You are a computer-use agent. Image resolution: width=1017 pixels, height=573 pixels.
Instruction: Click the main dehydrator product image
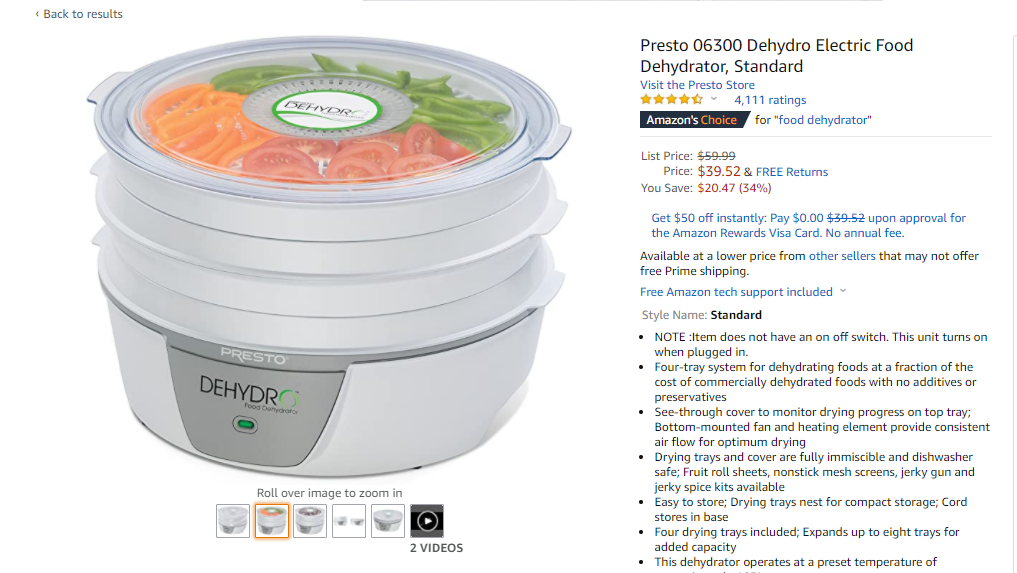tap(329, 256)
